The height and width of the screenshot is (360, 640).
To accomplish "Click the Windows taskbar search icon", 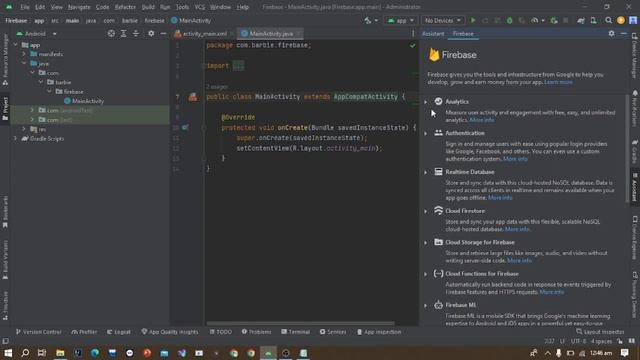I will coord(25,353).
